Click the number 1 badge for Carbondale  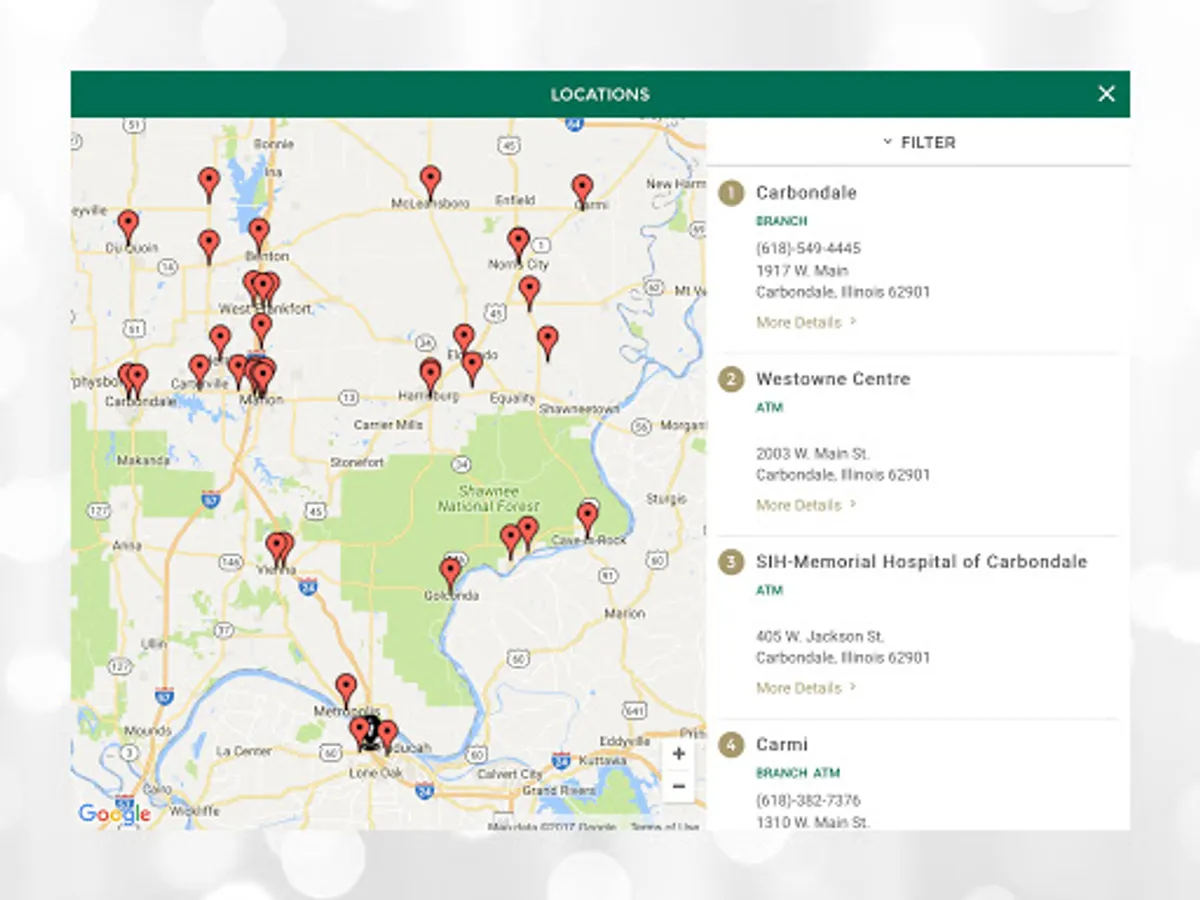732,192
